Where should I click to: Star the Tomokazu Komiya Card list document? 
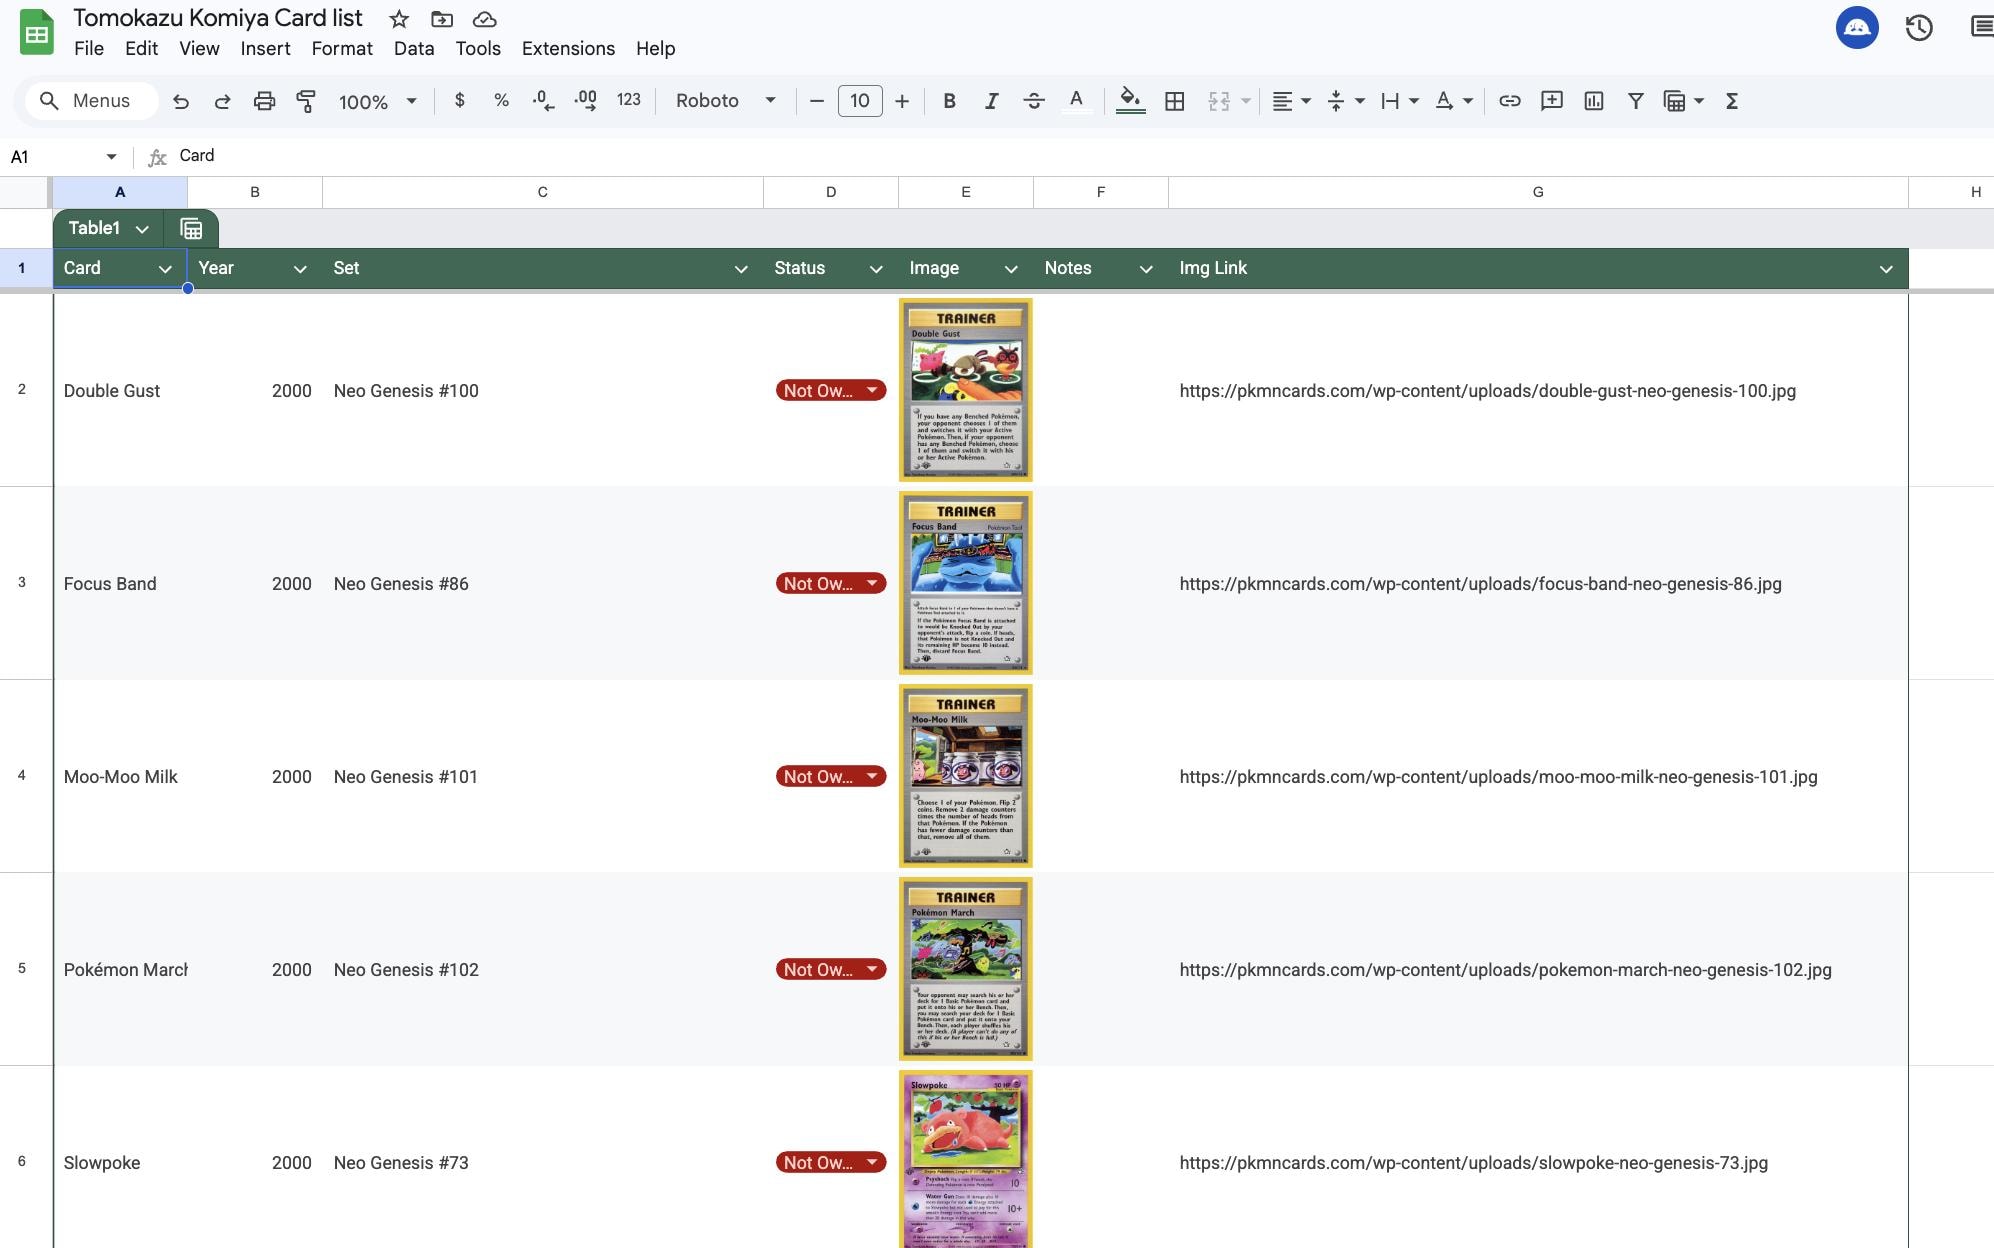point(399,19)
